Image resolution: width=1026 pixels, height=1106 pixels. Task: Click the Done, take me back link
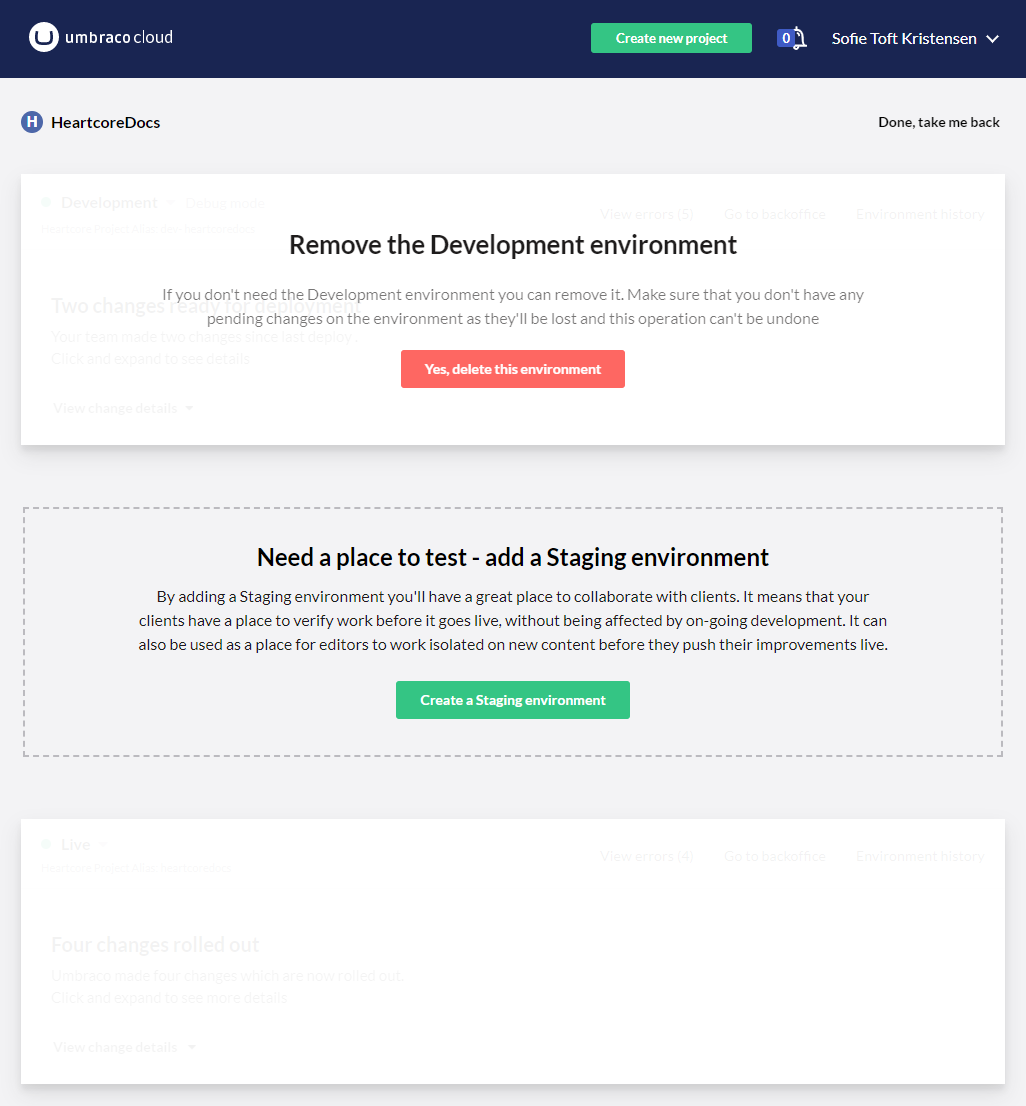click(x=939, y=122)
